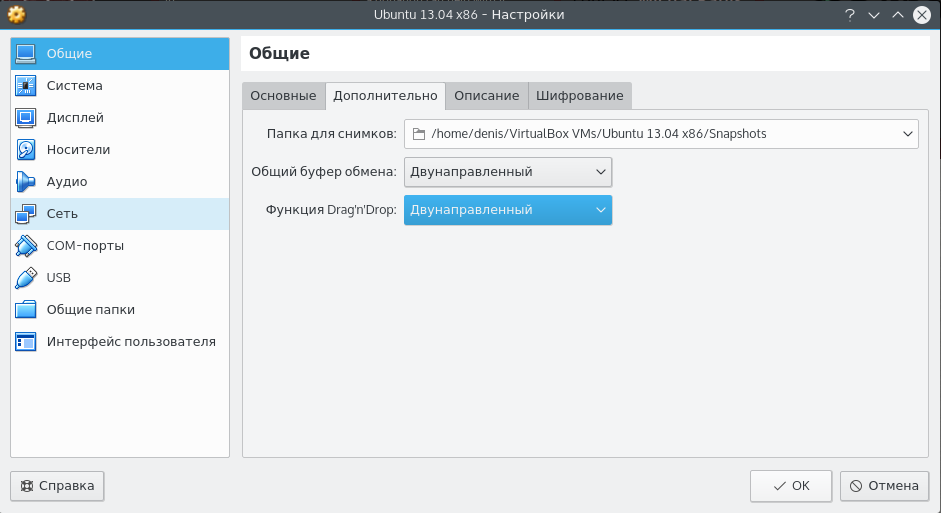This screenshot has width=941, height=513.
Task: Open Аудио settings speaker icon
Action: (x=26, y=182)
